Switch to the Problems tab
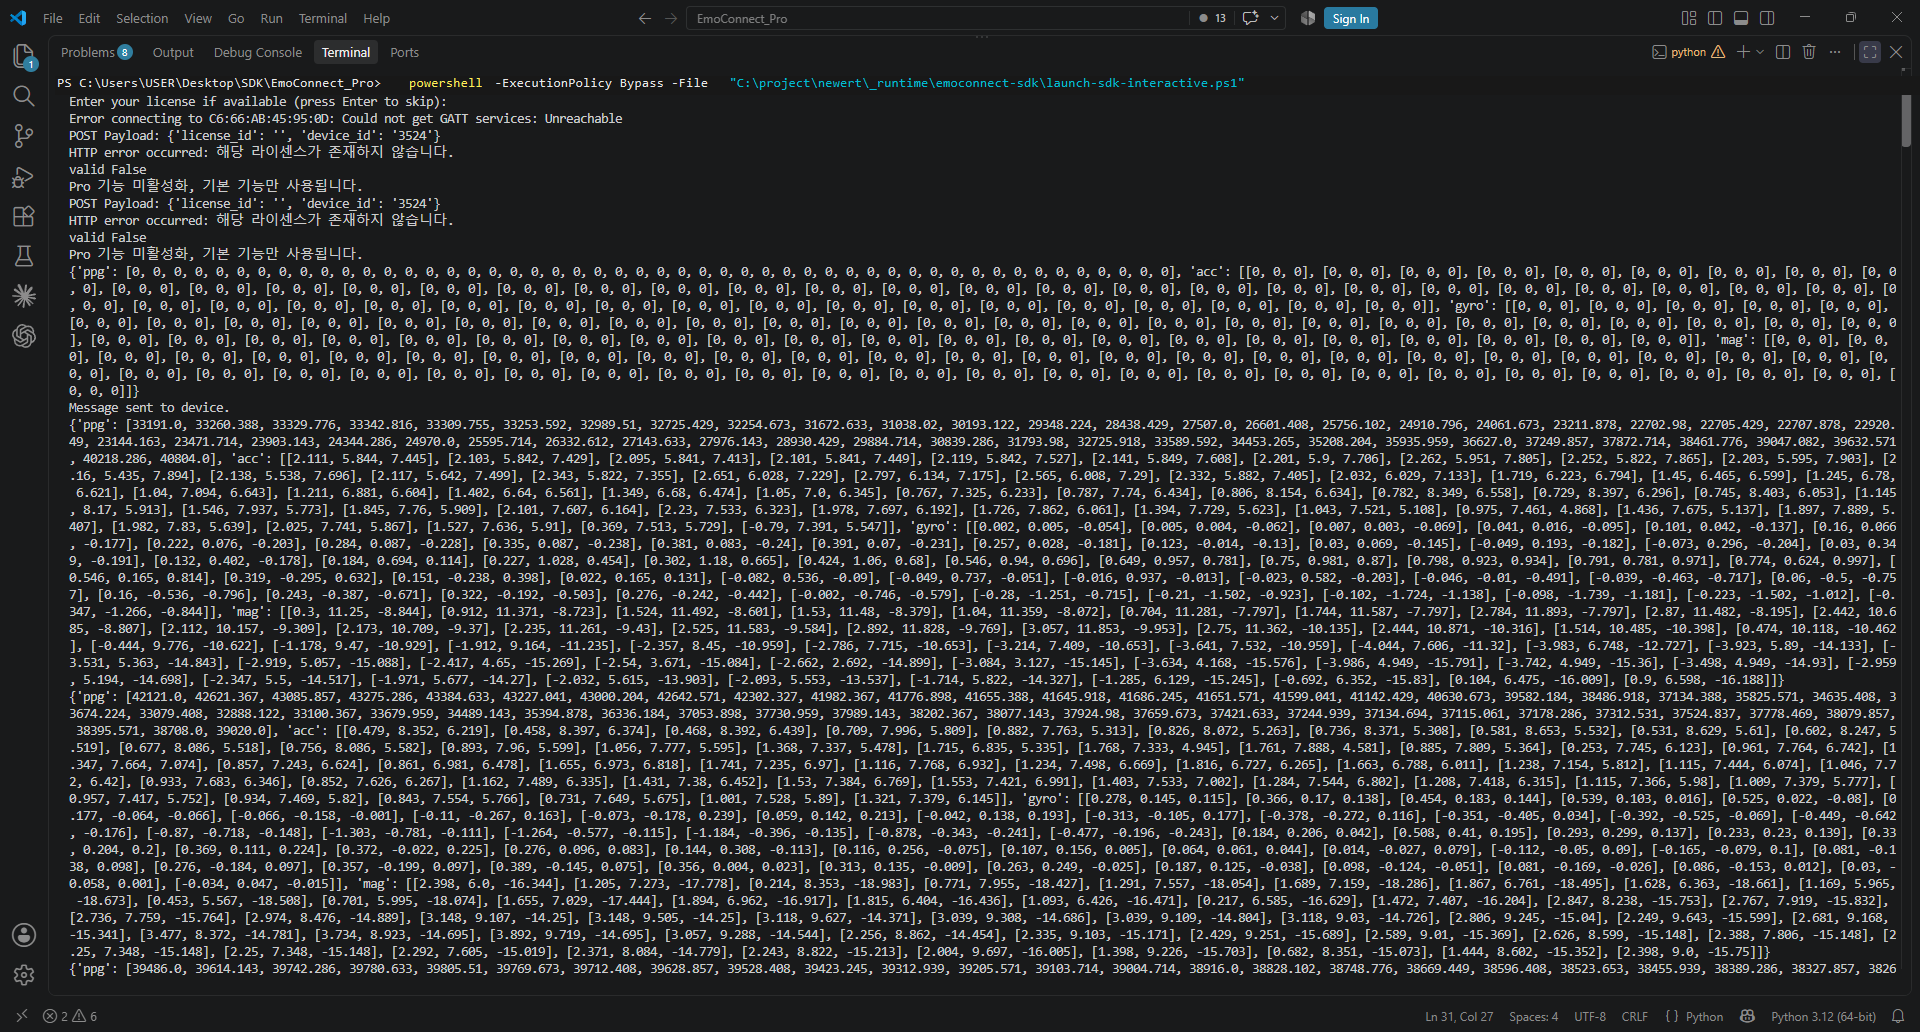 click(96, 52)
